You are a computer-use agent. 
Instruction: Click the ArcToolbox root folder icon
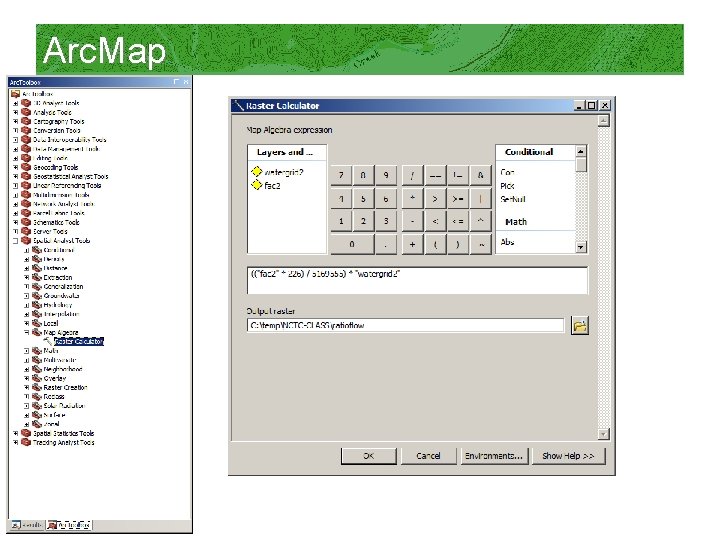[16, 94]
